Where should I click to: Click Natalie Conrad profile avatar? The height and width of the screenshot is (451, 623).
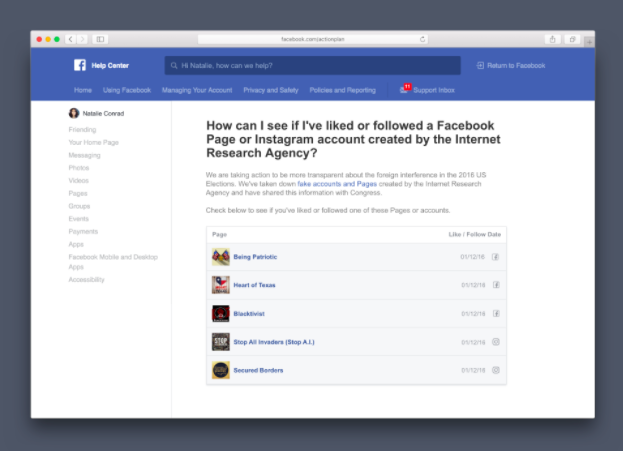point(74,113)
